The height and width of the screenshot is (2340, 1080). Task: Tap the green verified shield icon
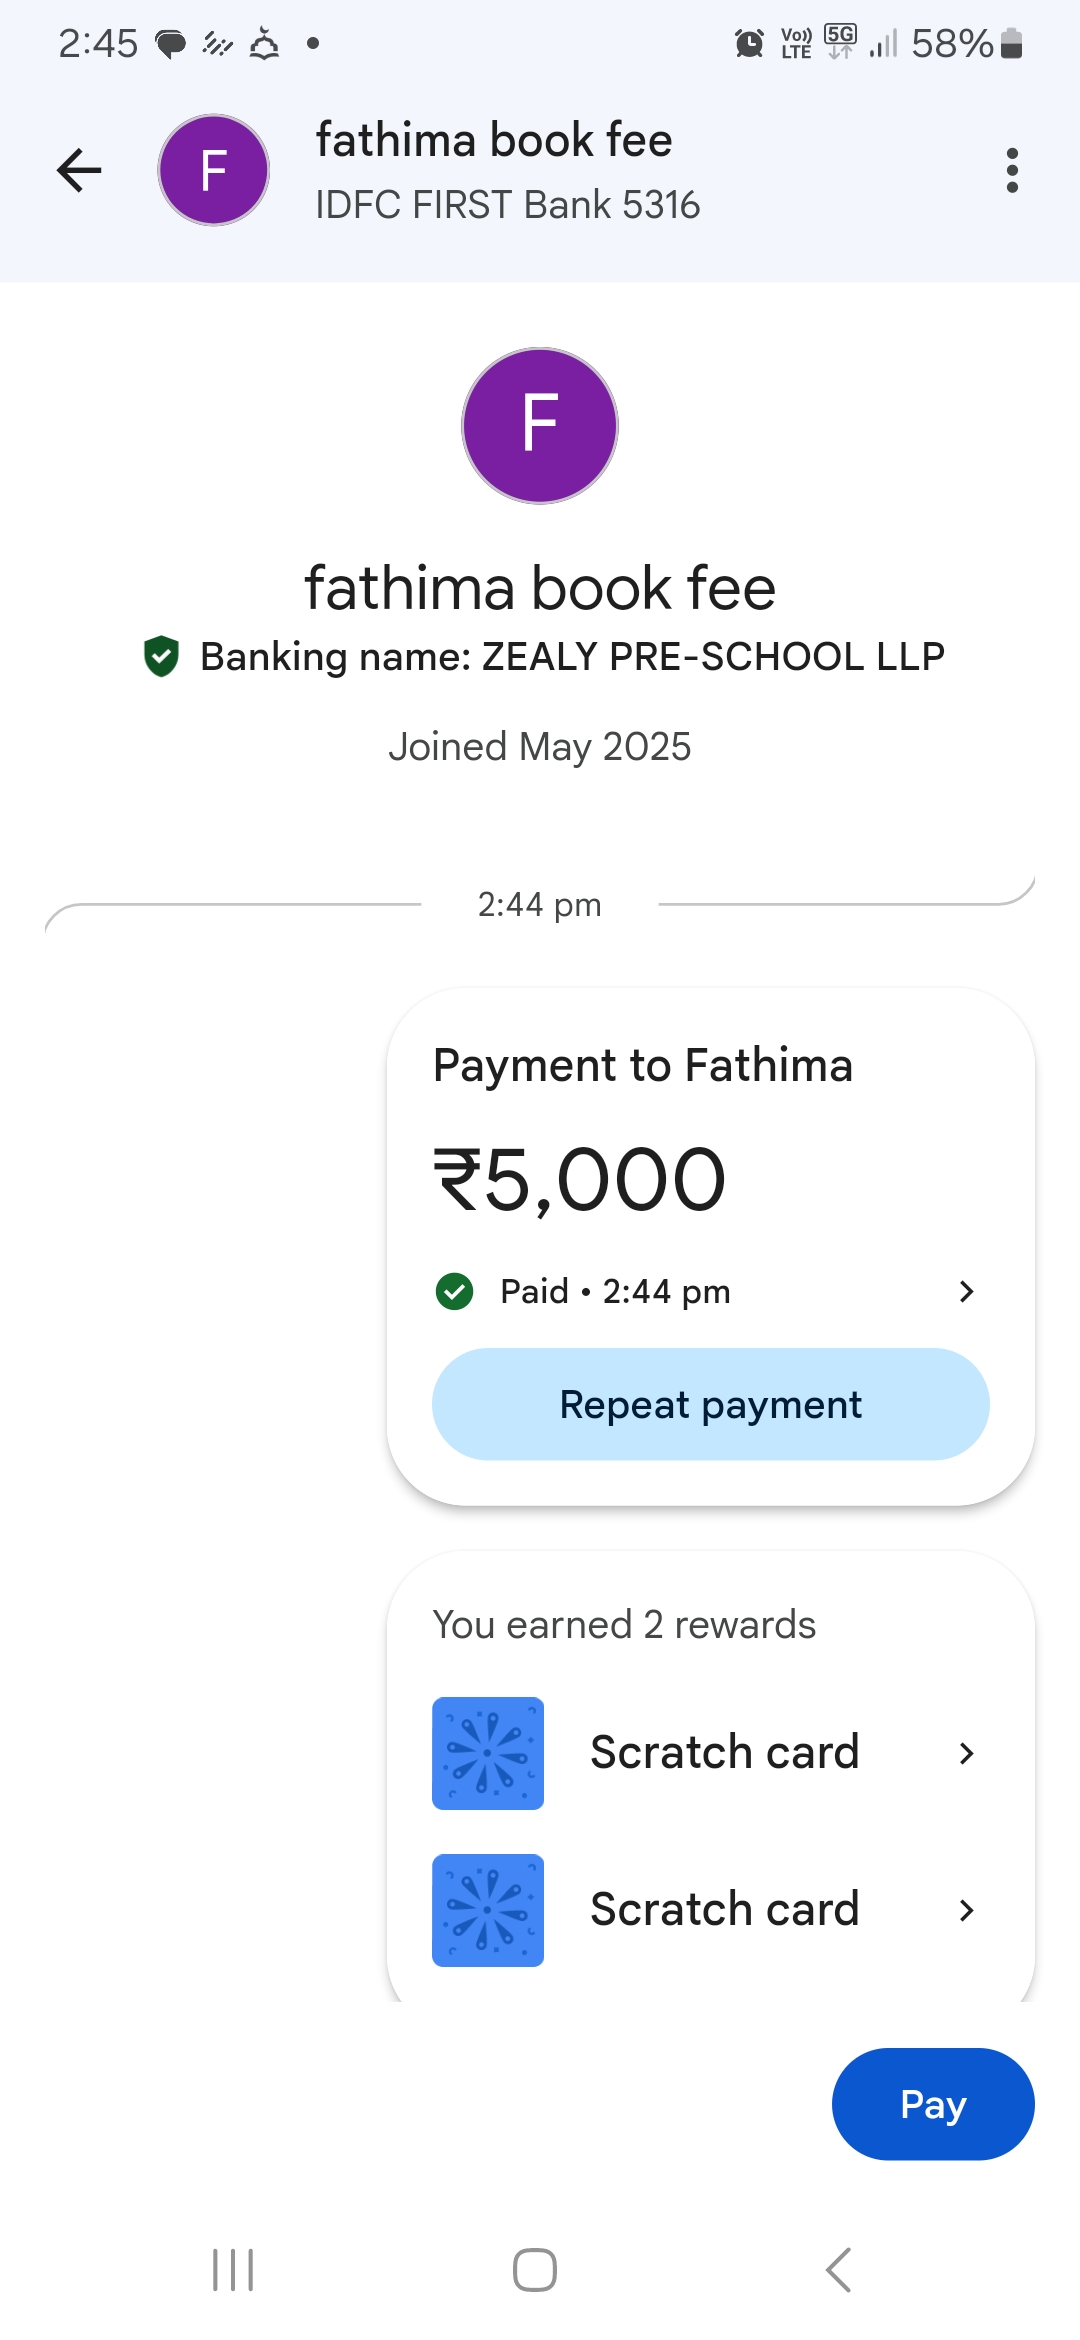click(161, 656)
